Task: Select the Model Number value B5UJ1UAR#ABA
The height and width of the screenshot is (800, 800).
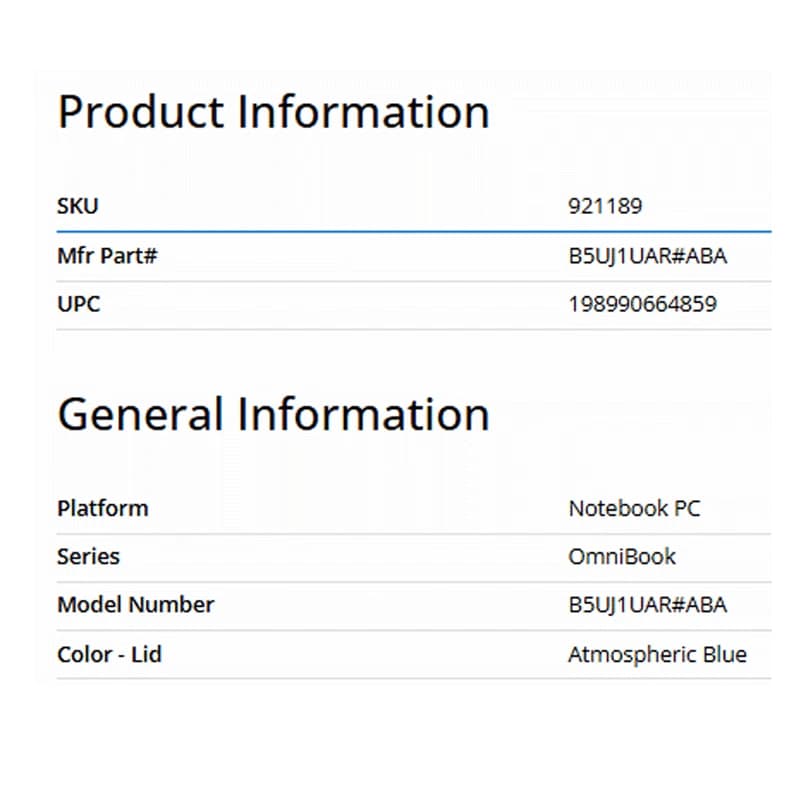Action: tap(647, 605)
